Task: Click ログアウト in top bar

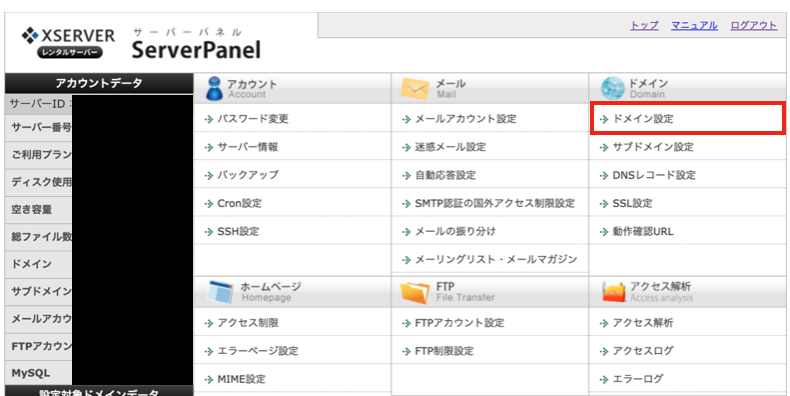Action: tap(754, 25)
